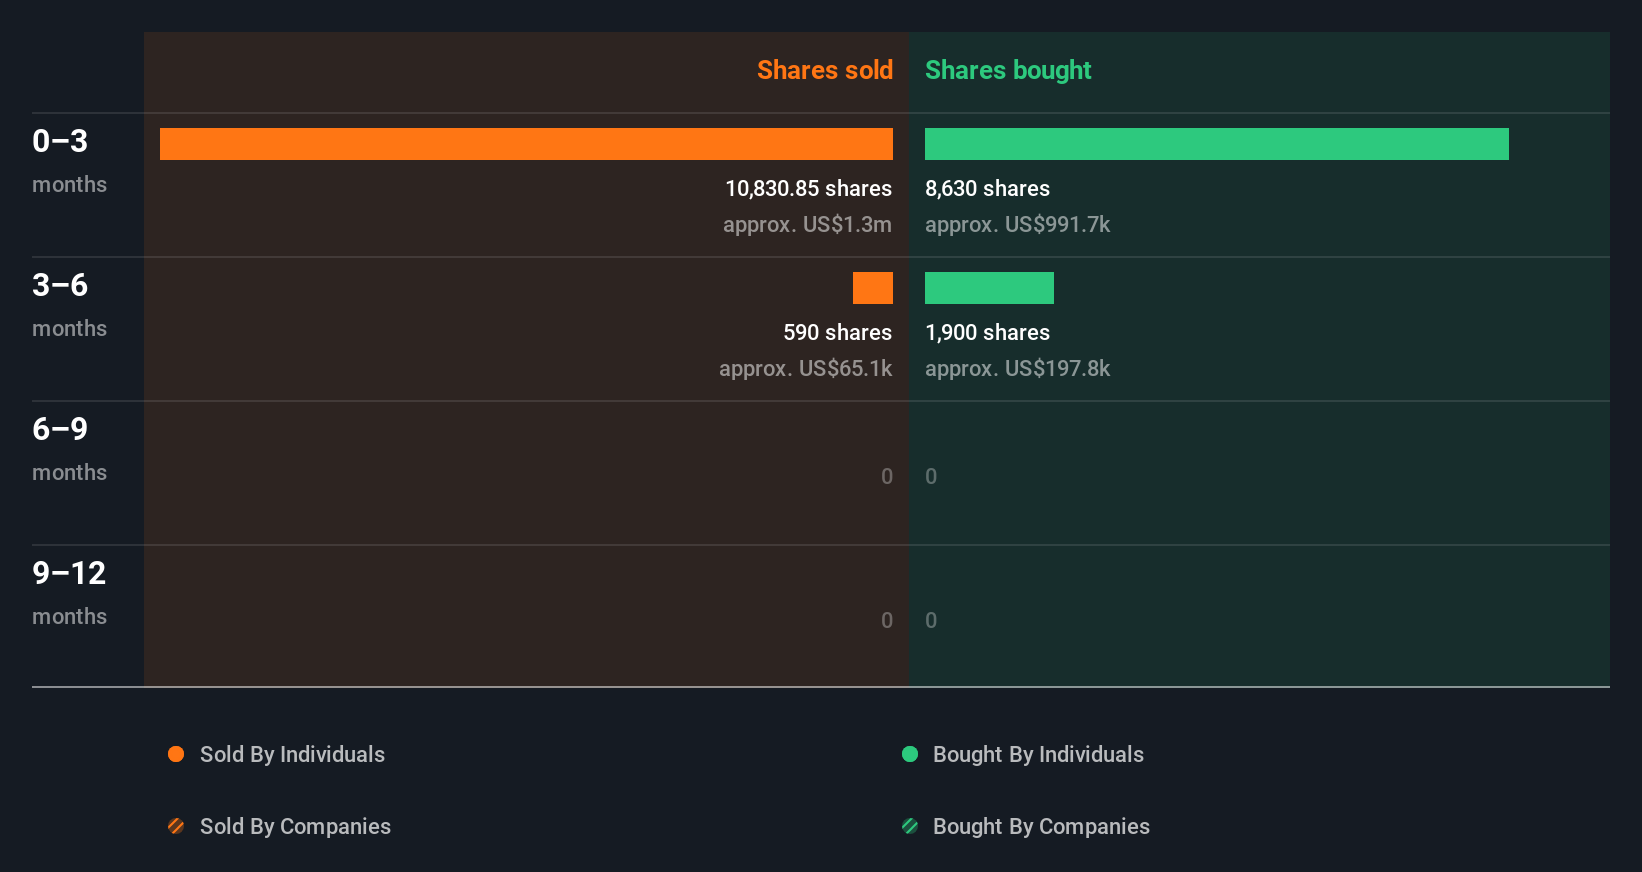The width and height of the screenshot is (1642, 872).
Task: Click the 8,630 shares value
Action: [987, 189]
